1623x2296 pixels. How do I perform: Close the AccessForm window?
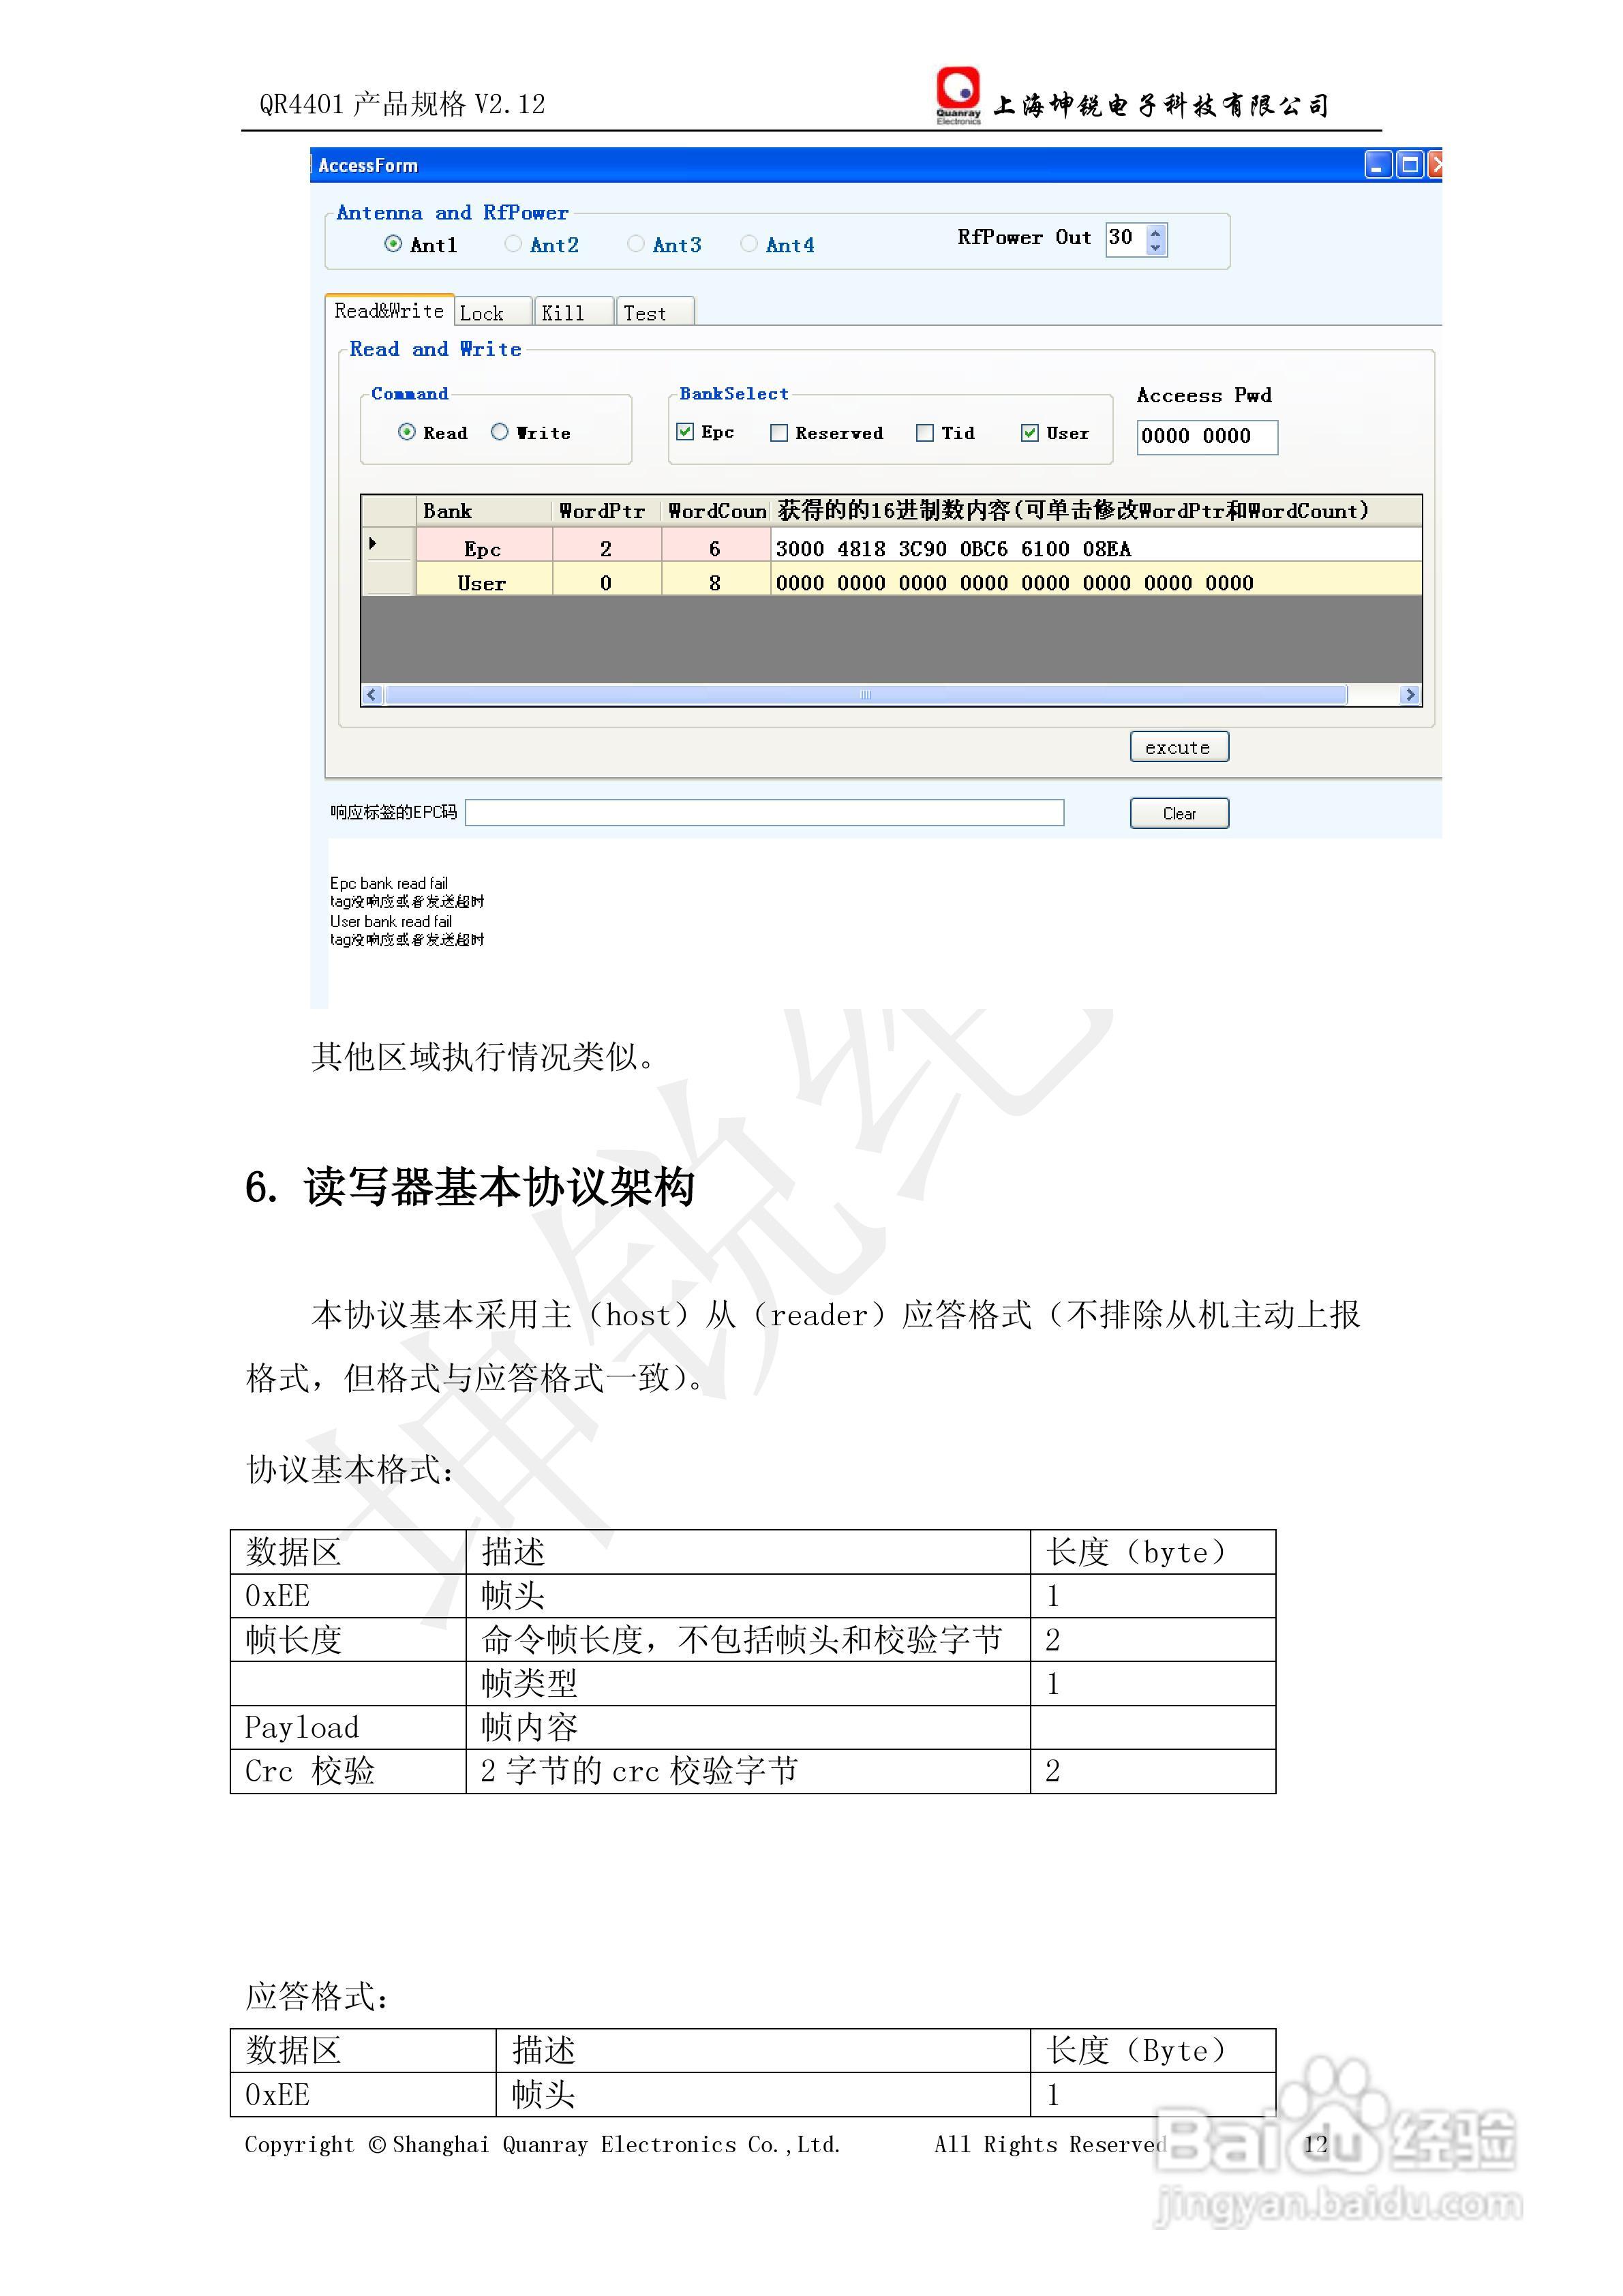tap(1436, 165)
